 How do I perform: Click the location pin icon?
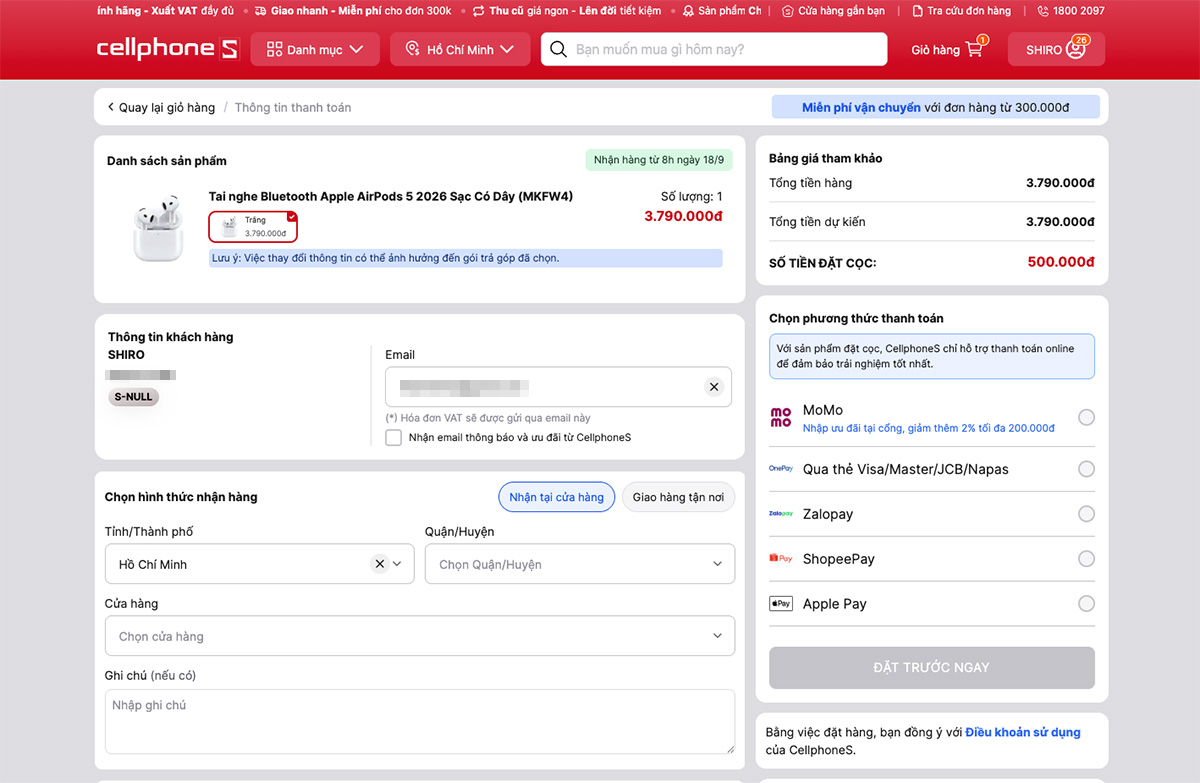pos(413,49)
